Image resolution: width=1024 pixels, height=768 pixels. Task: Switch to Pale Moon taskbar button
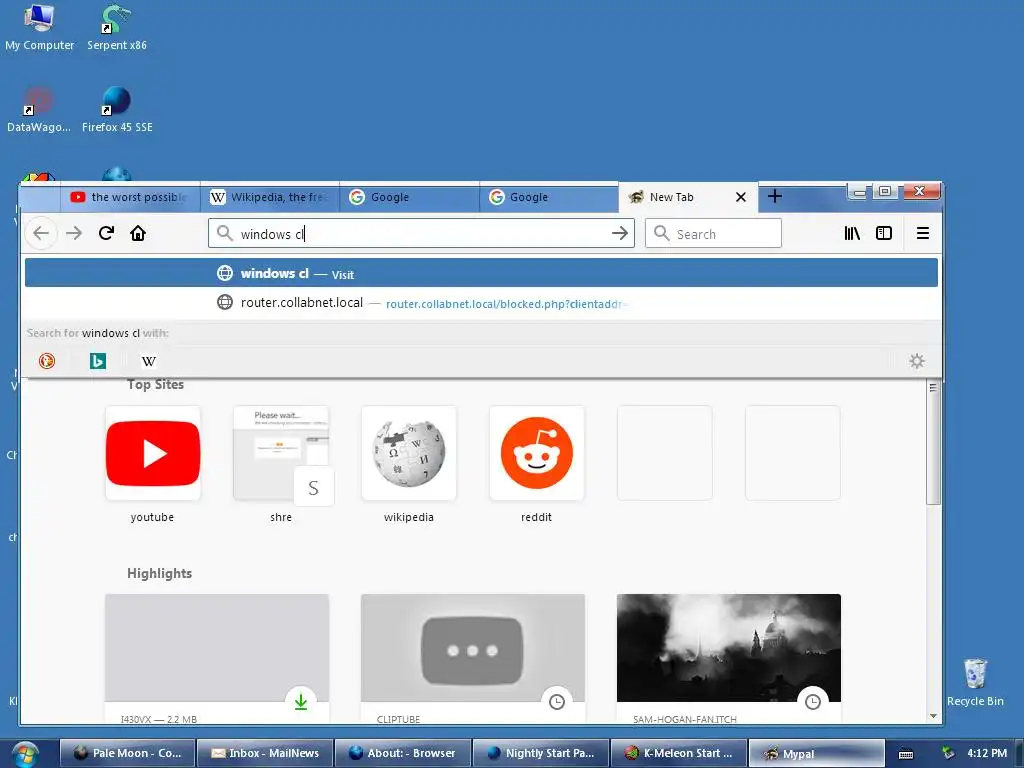127,753
